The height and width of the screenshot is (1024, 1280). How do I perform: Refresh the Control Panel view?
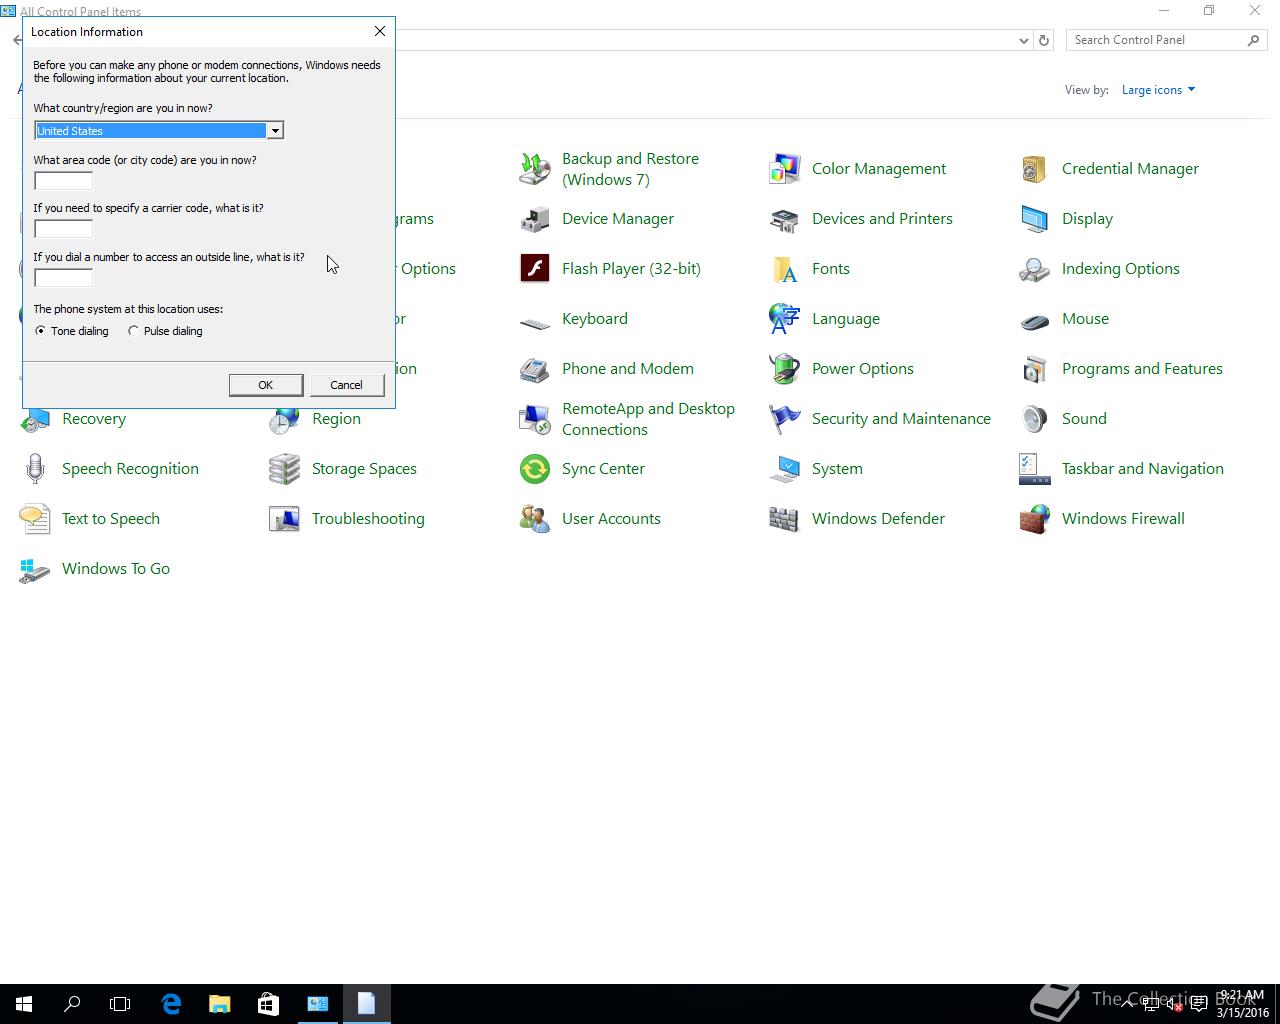(1044, 41)
